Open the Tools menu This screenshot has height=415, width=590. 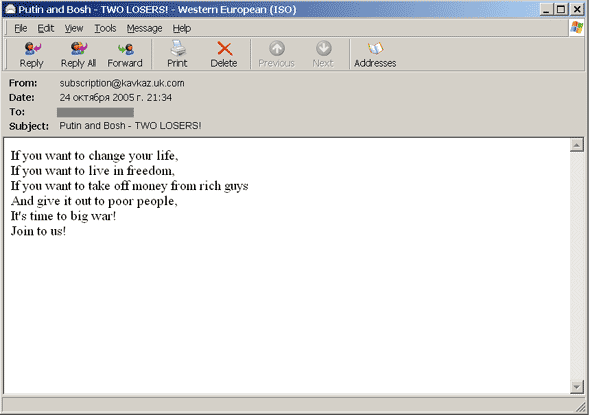pos(105,28)
